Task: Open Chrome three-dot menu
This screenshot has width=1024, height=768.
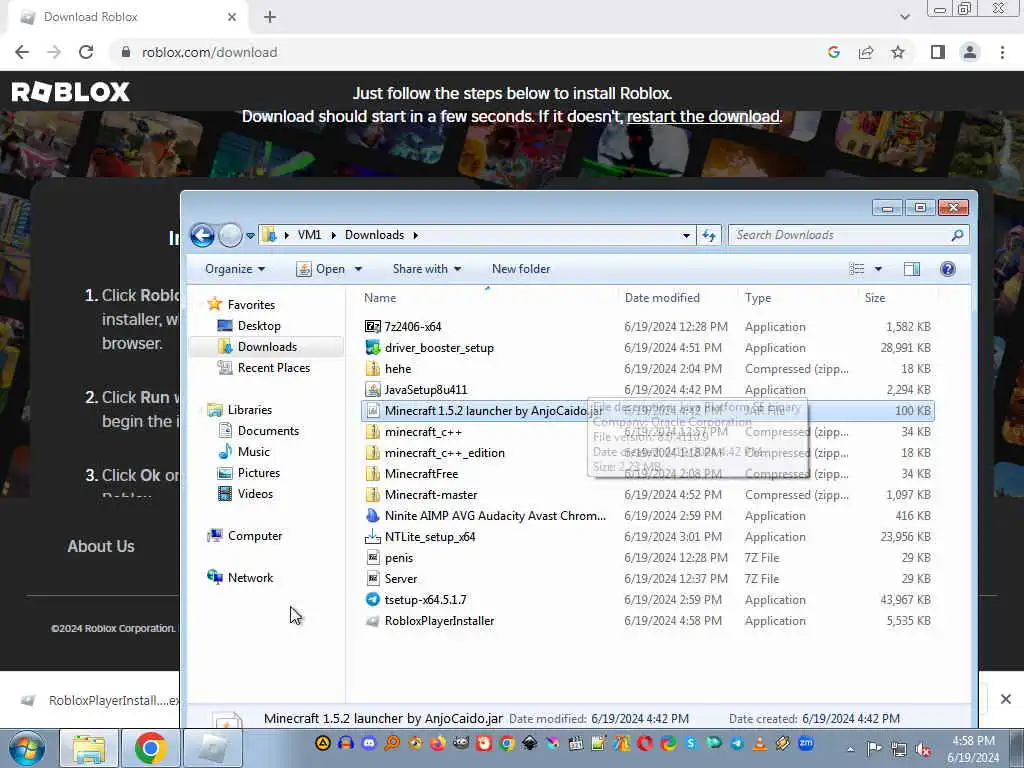Action: [x=1002, y=52]
